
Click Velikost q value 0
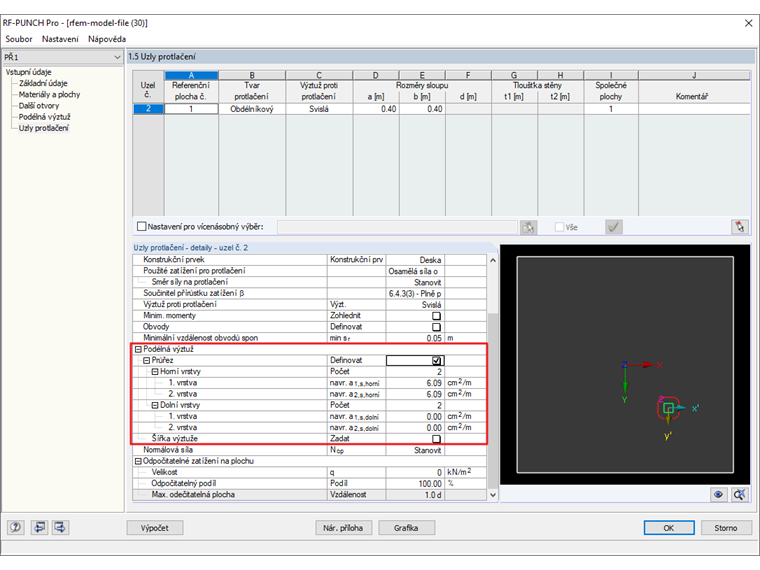[415, 473]
